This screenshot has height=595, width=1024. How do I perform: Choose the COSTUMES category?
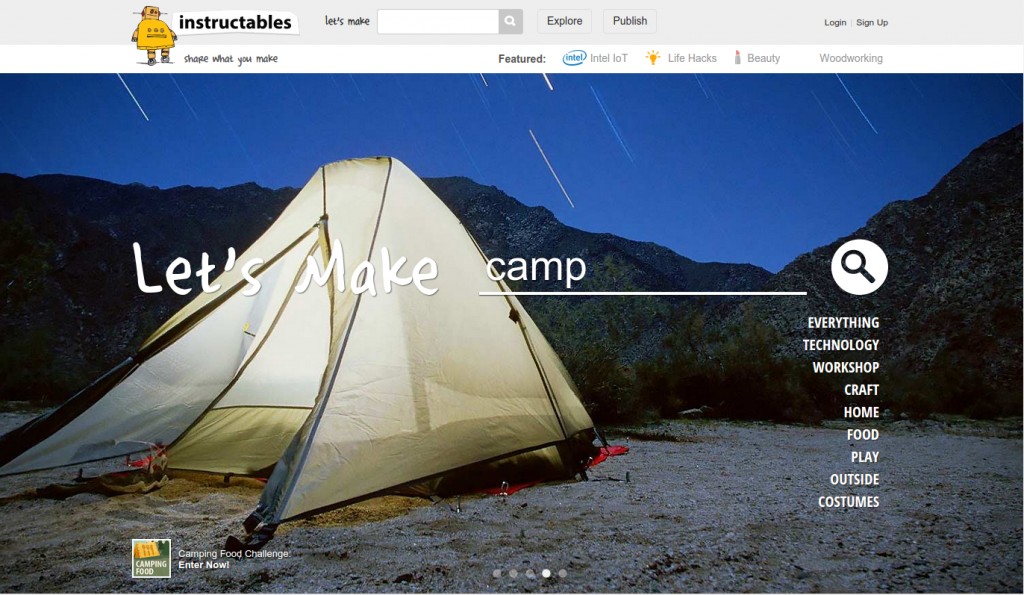click(848, 502)
